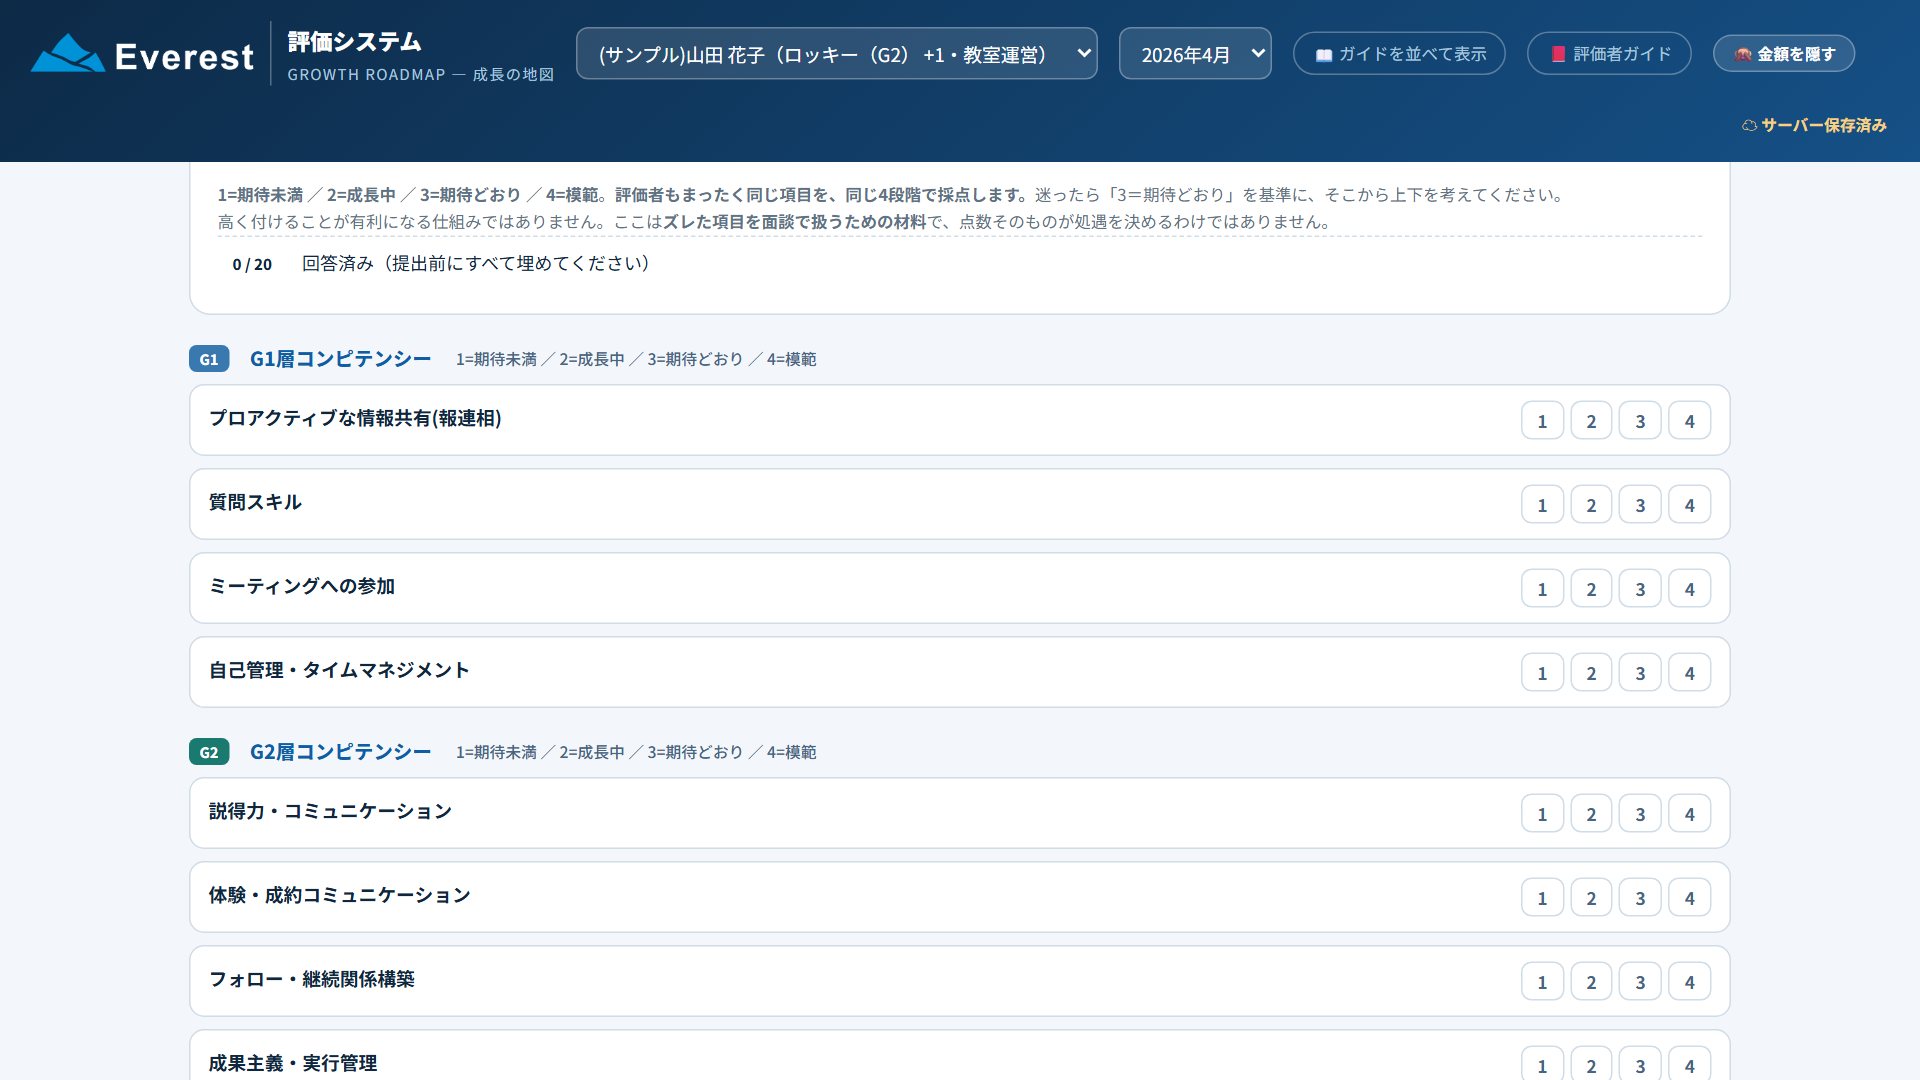Click the 0 / 20 answered counter

coord(252,264)
